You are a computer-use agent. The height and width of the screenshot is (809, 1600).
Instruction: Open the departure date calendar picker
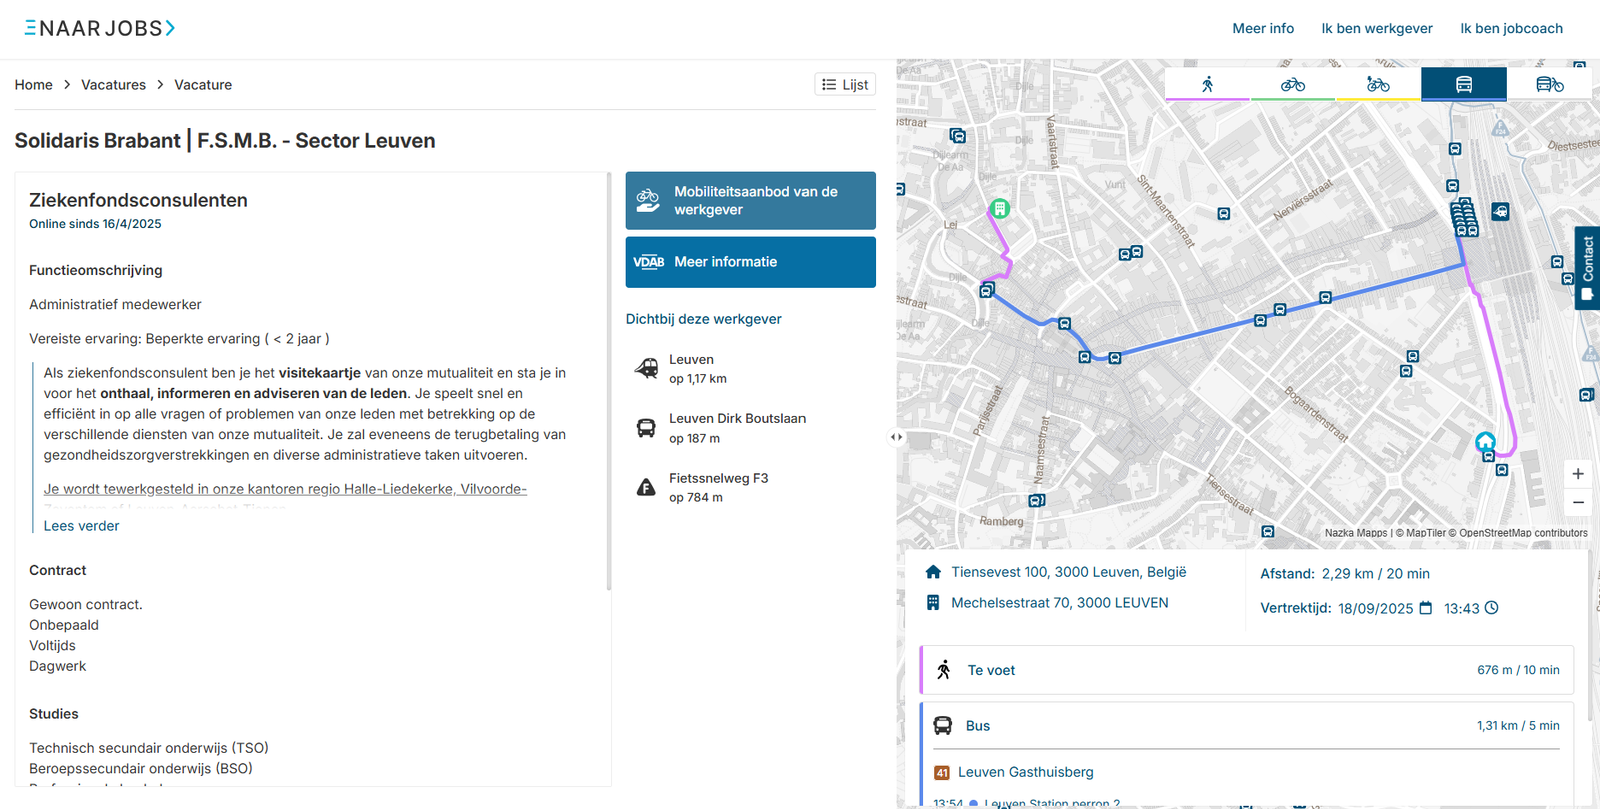(1426, 608)
